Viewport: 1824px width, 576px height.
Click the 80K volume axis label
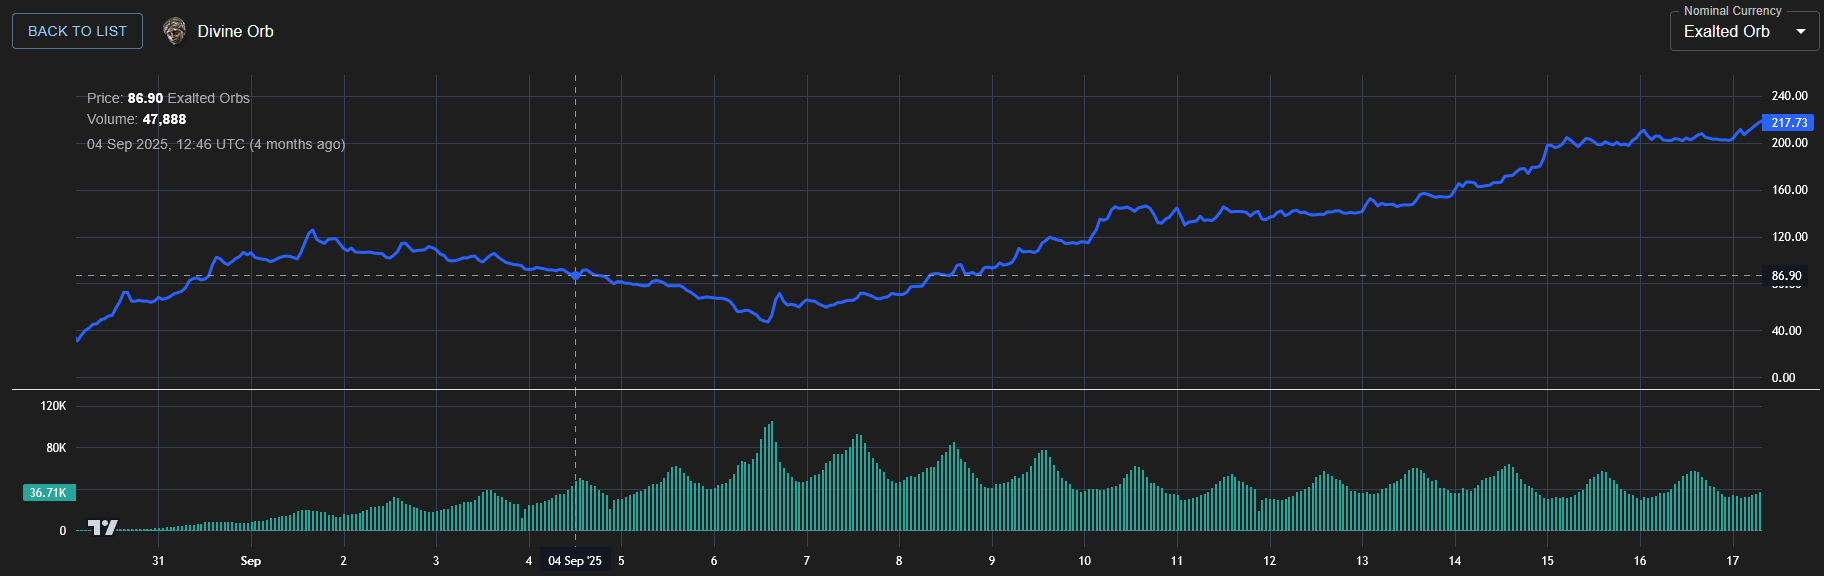point(56,448)
